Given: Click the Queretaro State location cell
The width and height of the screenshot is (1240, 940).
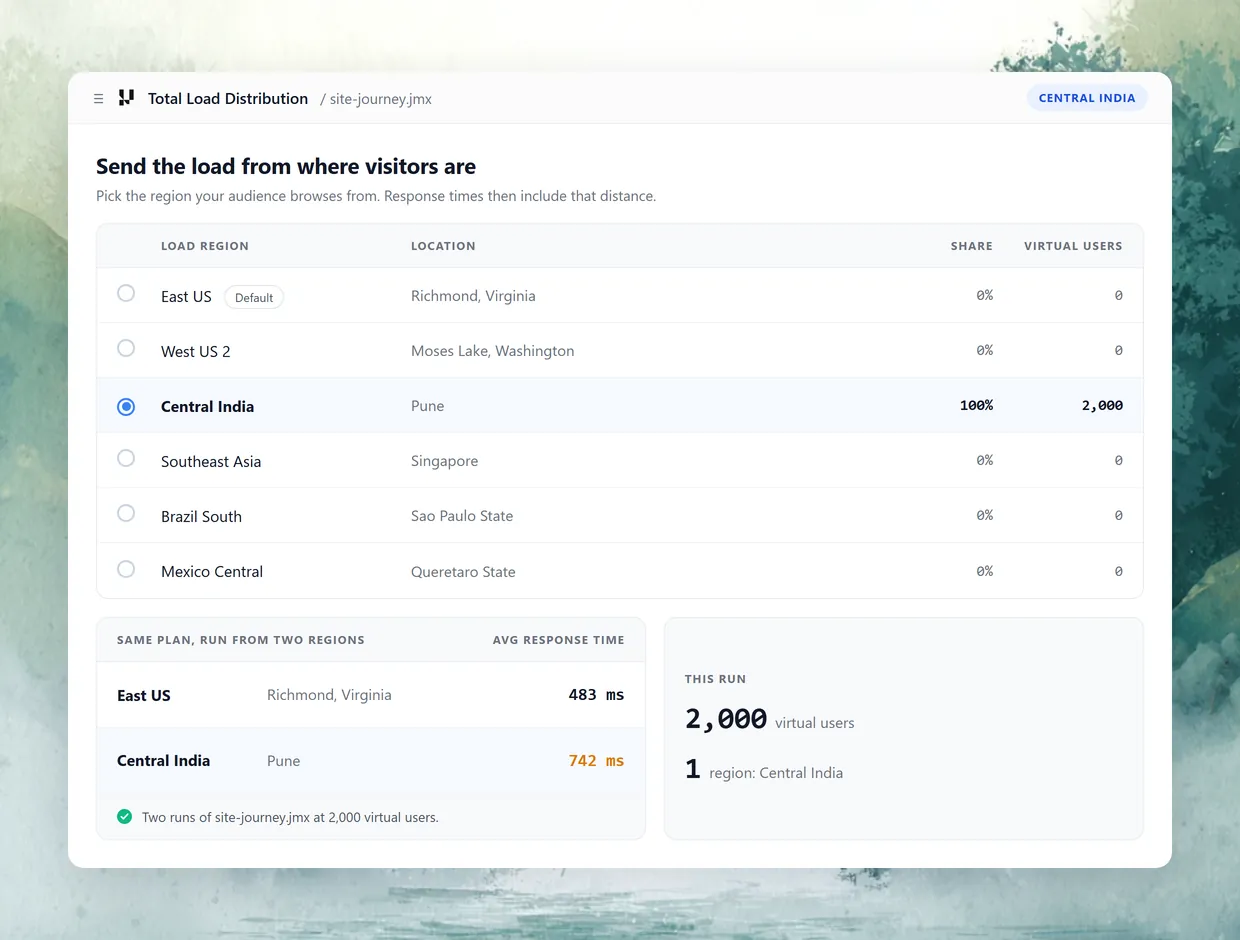Looking at the screenshot, I should click(x=463, y=572).
